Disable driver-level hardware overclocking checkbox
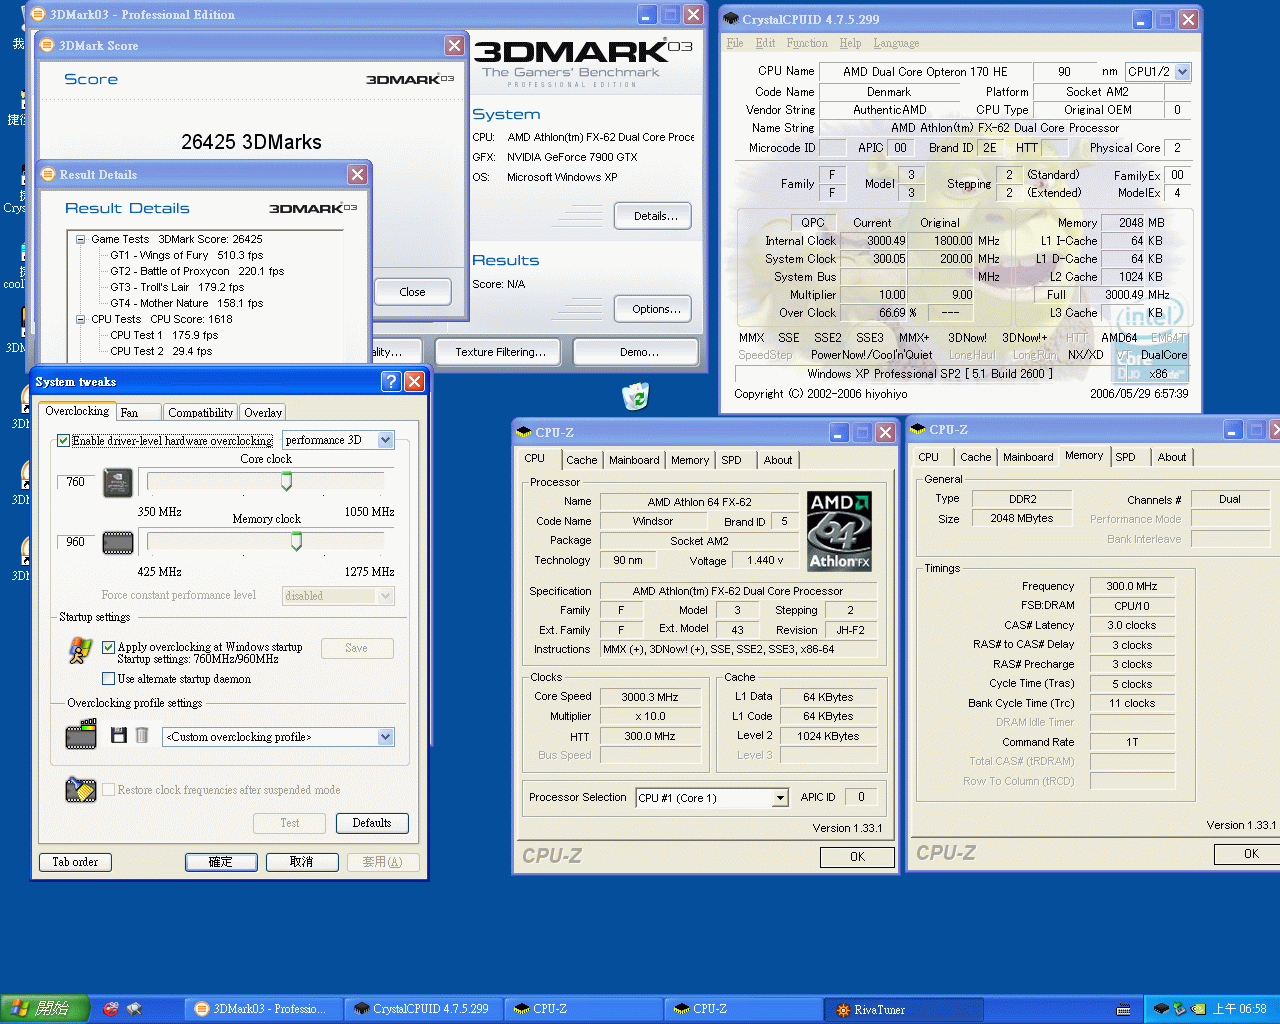This screenshot has width=1280, height=1024. click(64, 441)
